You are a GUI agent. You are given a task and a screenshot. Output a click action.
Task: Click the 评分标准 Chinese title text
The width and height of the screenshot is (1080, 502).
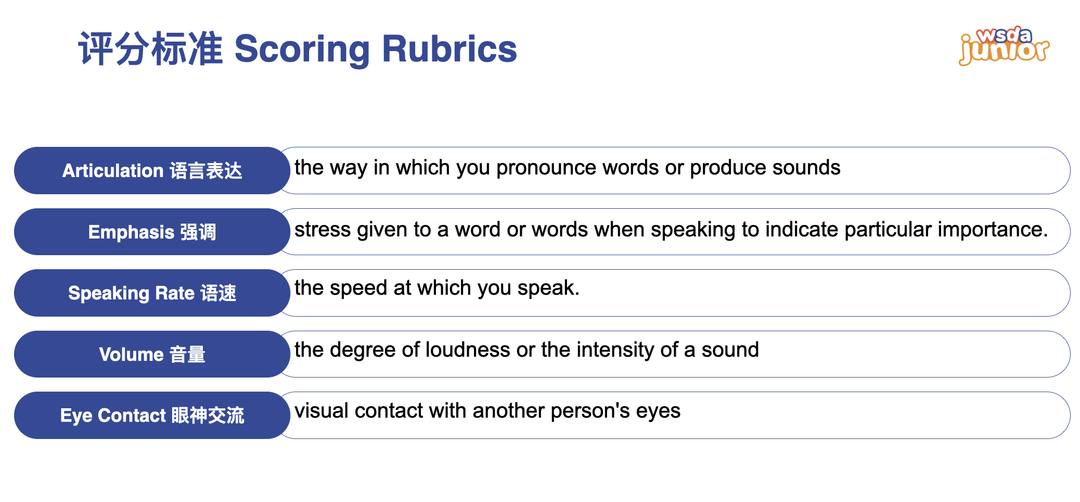point(150,49)
